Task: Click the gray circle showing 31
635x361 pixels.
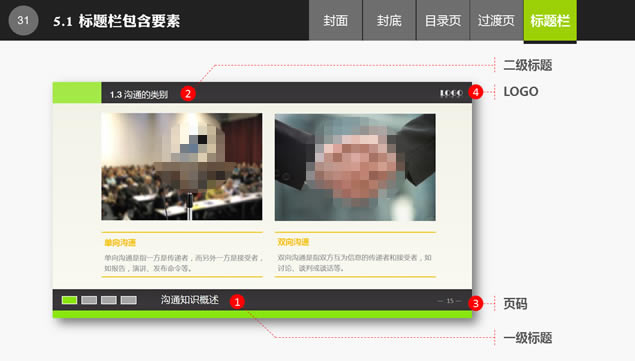Action: coord(23,20)
